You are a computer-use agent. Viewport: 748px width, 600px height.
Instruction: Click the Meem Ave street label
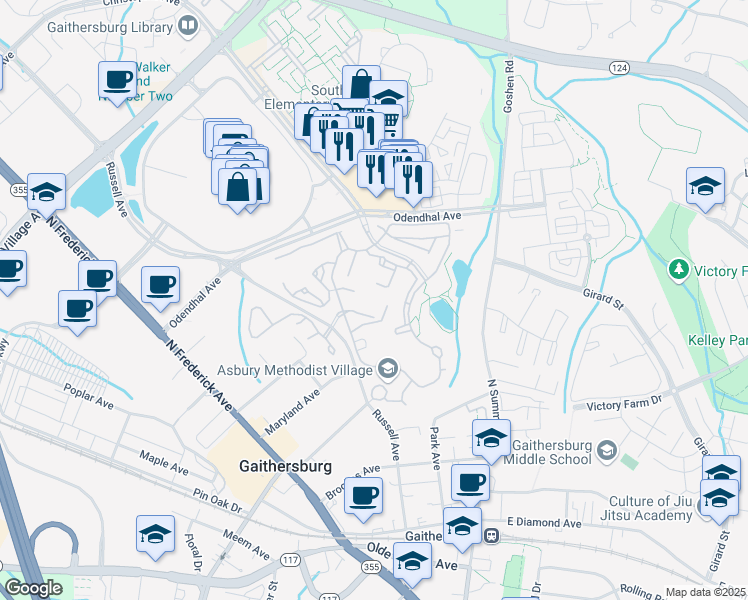[246, 545]
